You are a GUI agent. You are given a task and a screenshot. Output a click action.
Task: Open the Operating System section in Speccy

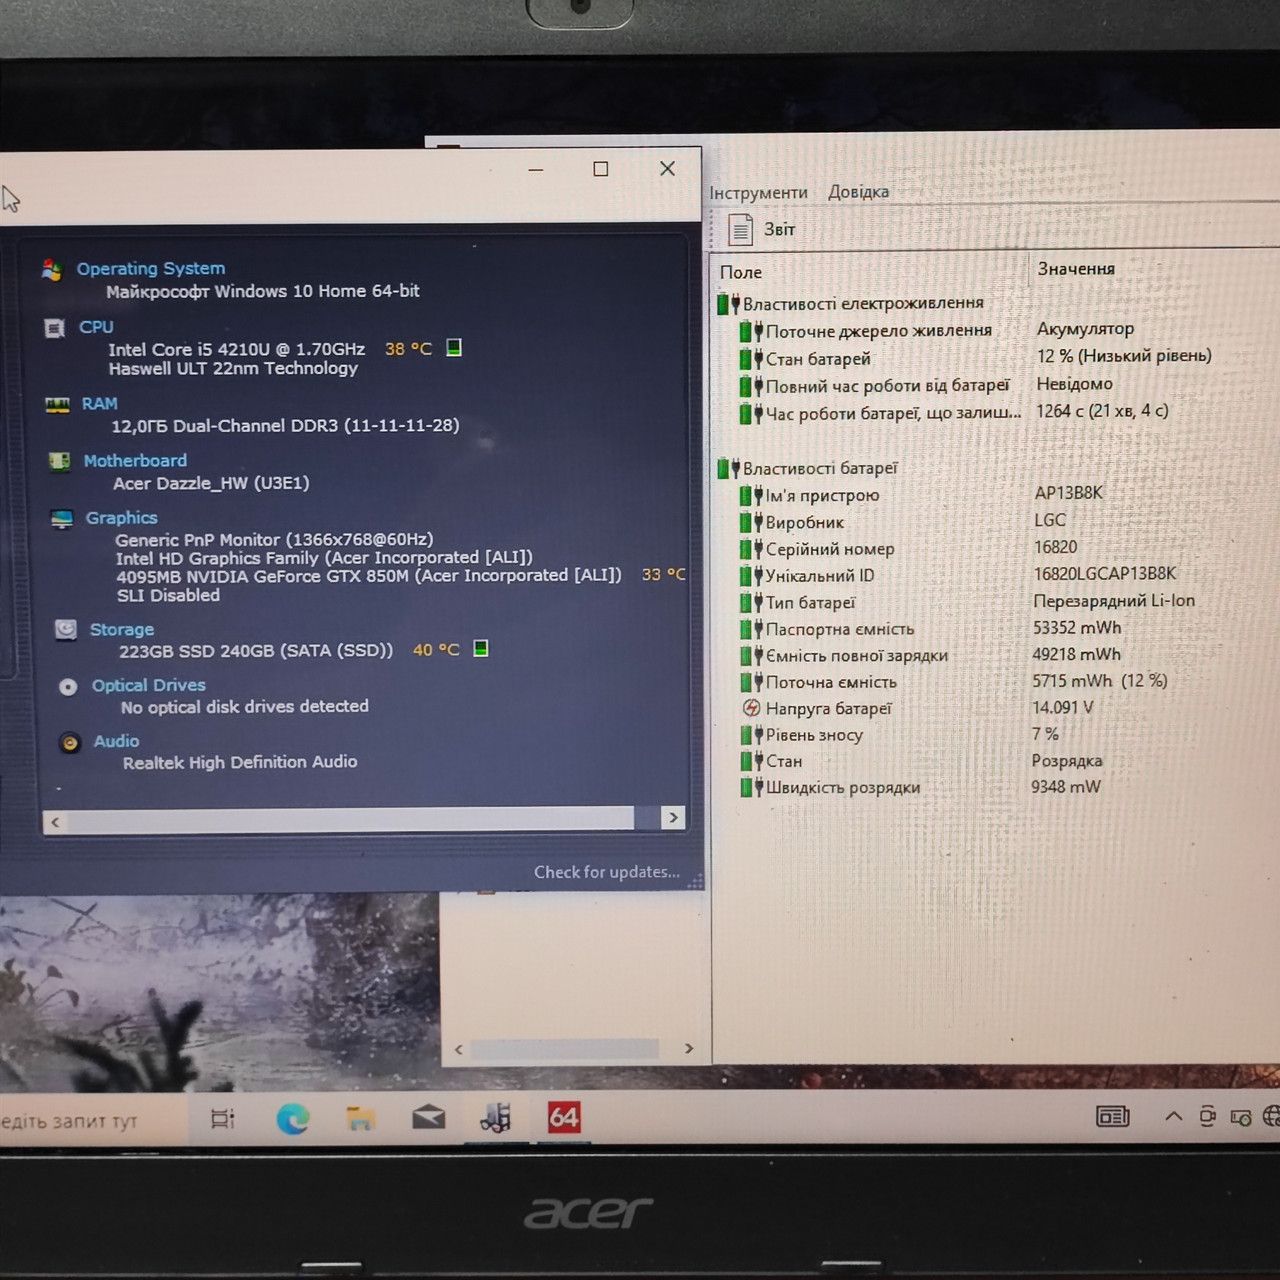pos(151,268)
